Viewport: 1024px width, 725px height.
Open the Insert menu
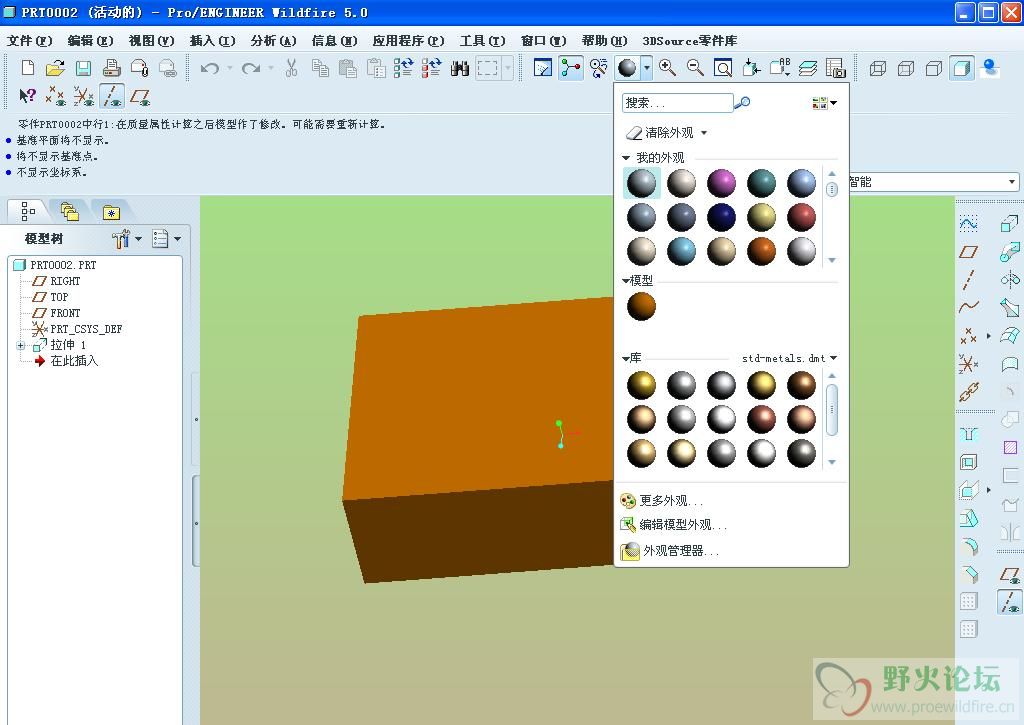point(212,40)
